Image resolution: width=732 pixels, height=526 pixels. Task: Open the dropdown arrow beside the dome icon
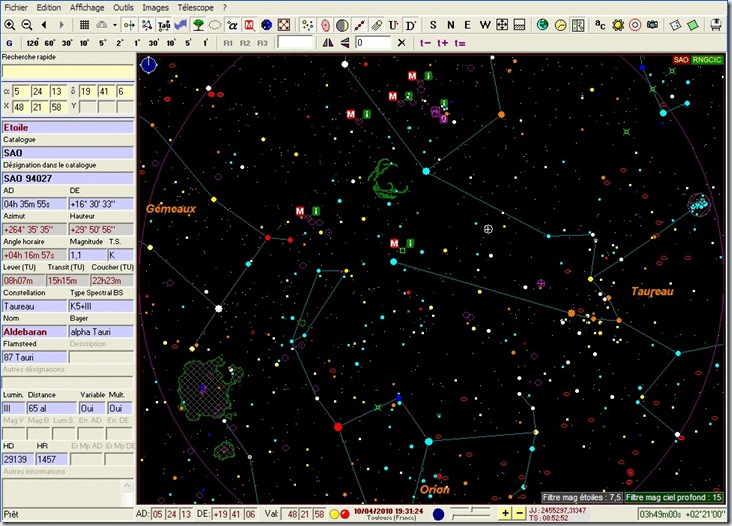[x=114, y=25]
